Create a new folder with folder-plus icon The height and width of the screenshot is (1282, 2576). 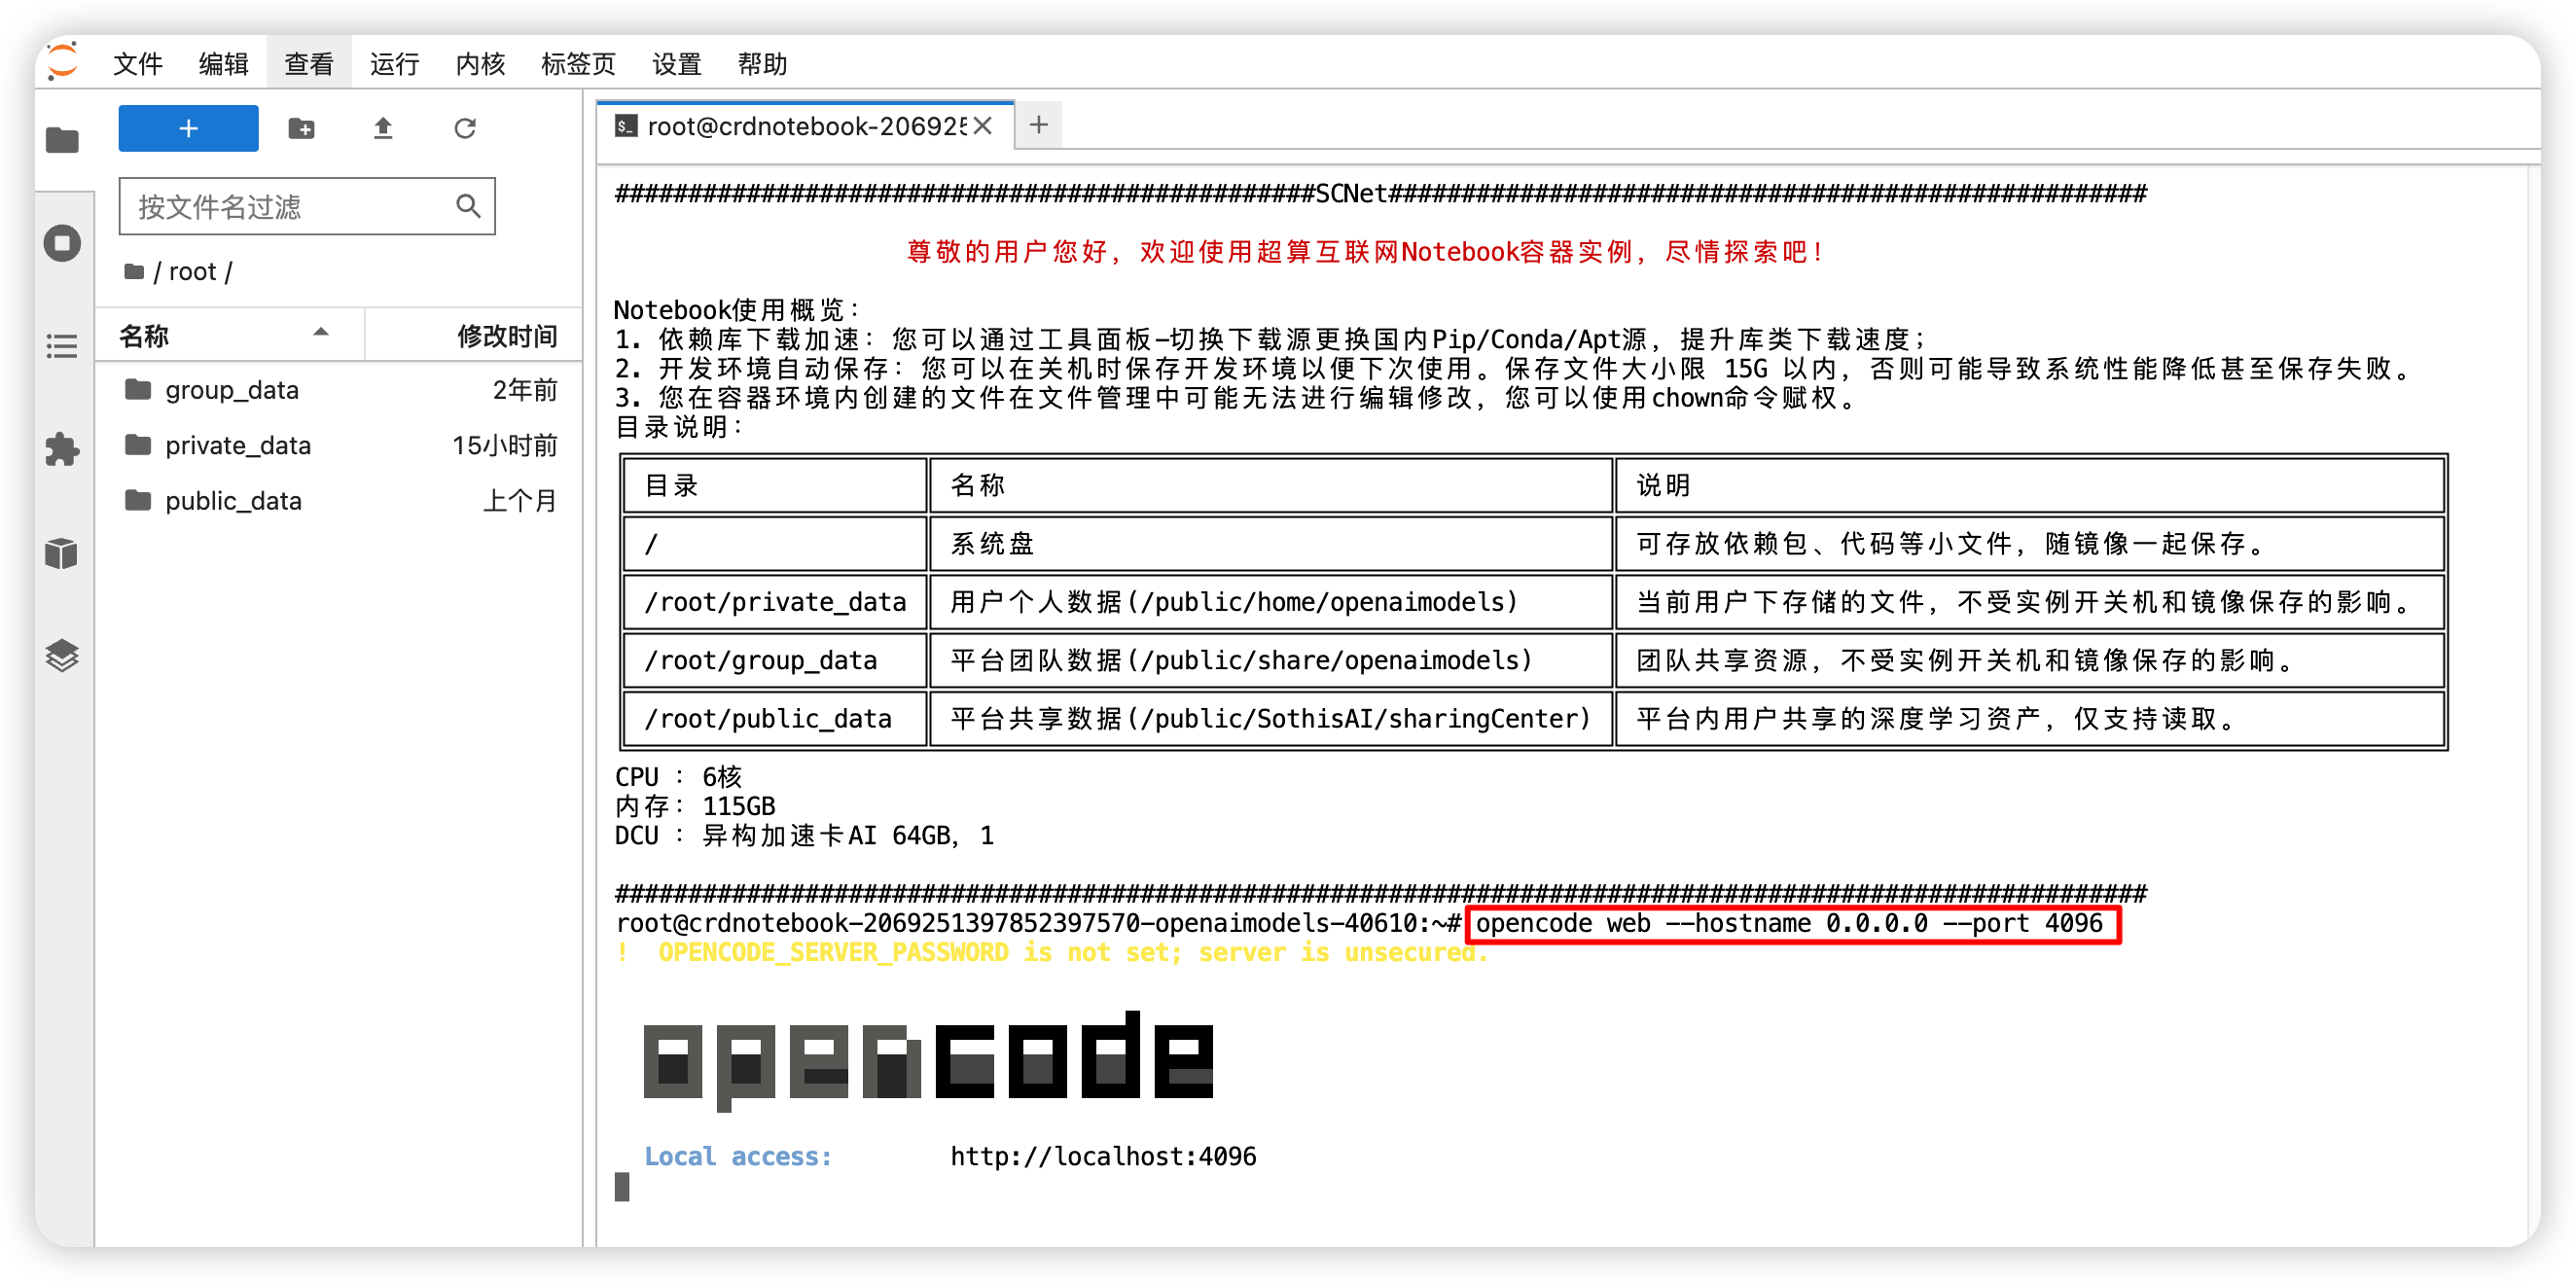[x=301, y=128]
